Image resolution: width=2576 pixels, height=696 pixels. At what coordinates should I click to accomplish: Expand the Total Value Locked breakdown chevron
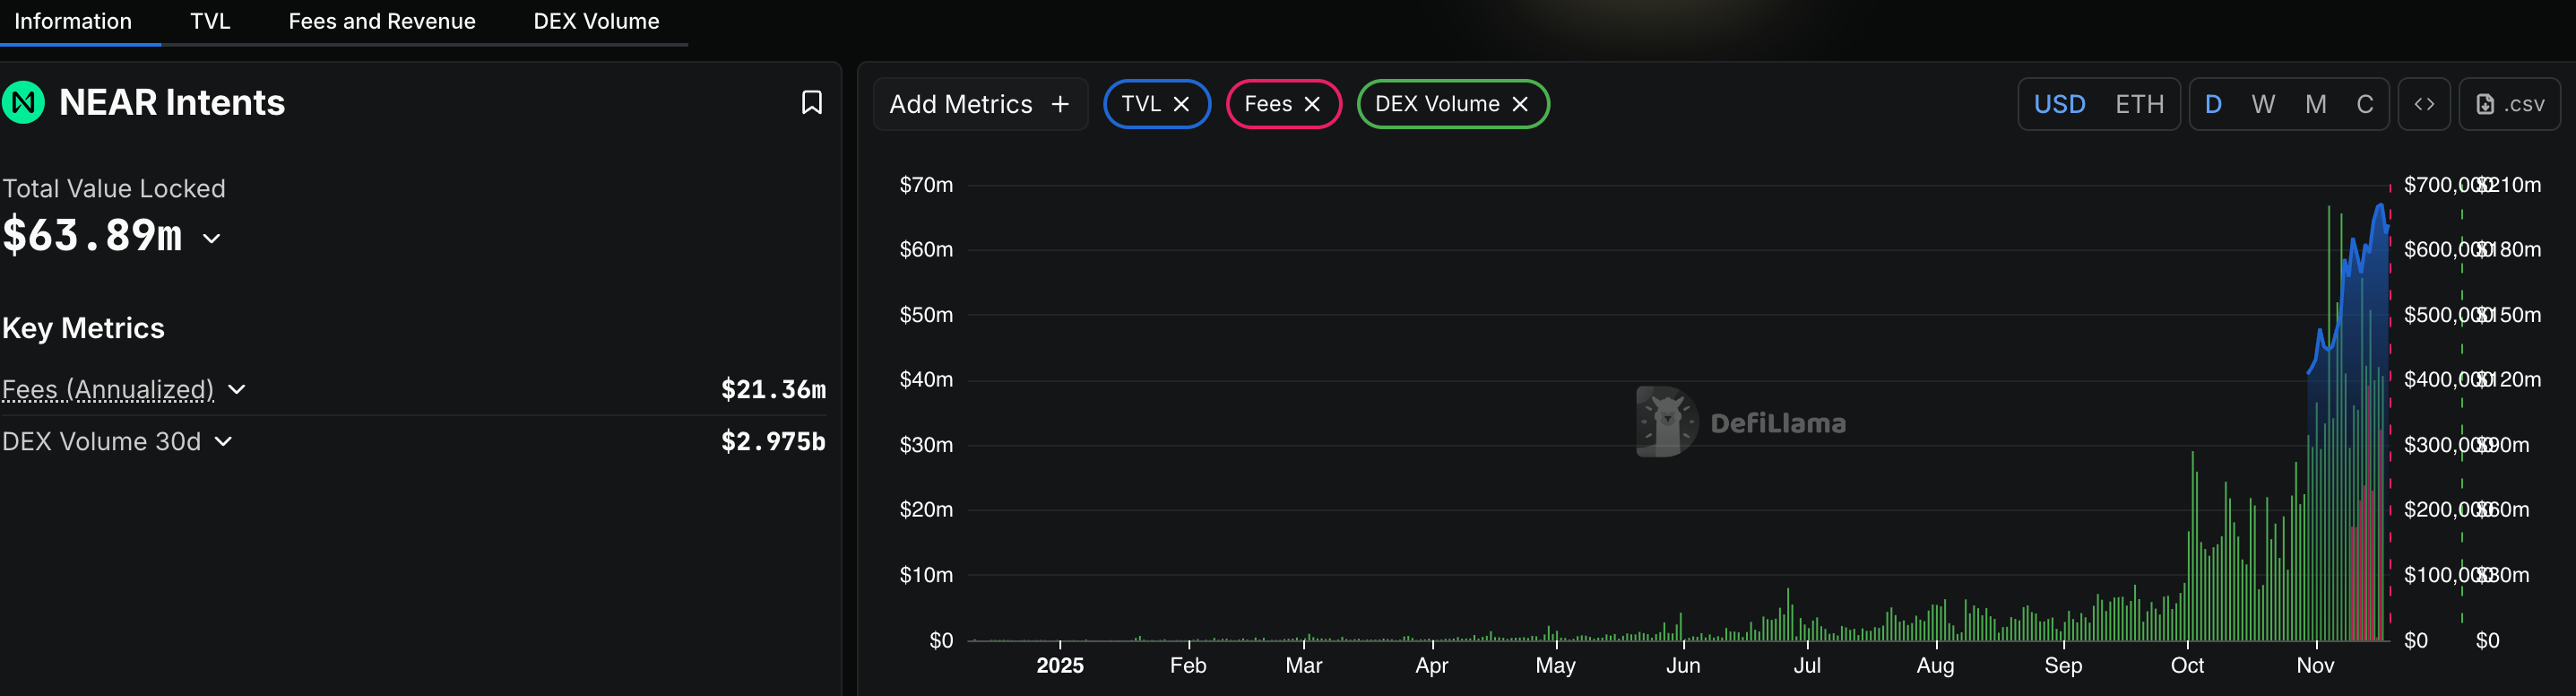tap(211, 238)
